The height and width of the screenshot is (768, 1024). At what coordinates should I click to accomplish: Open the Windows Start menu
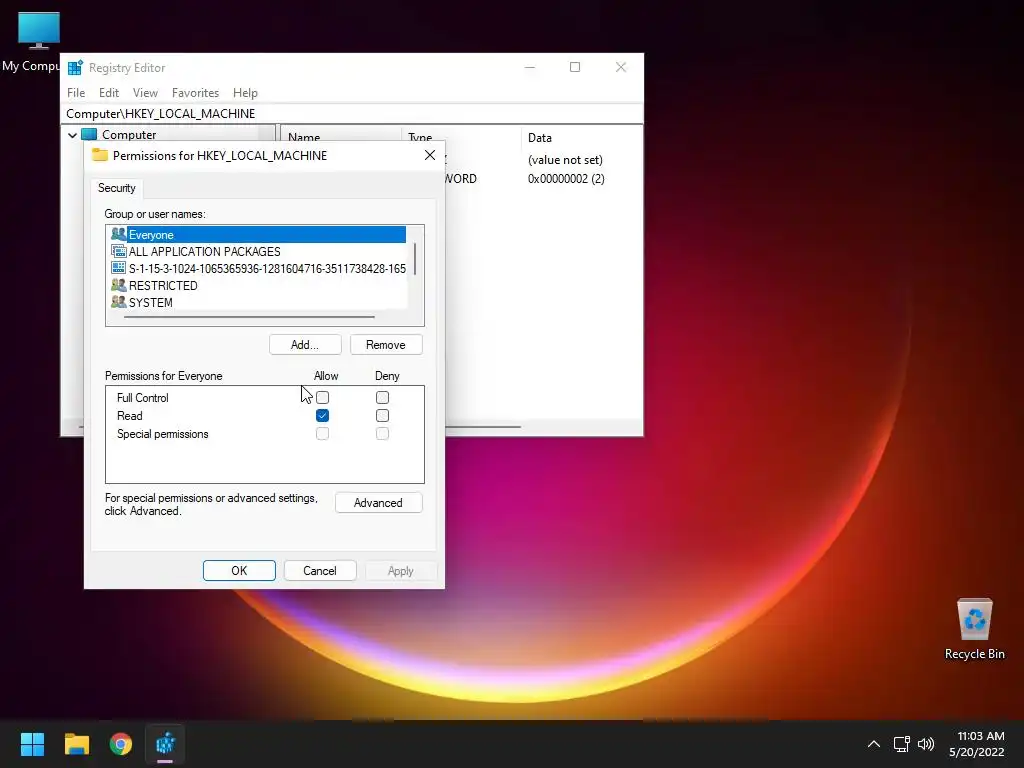pos(32,744)
